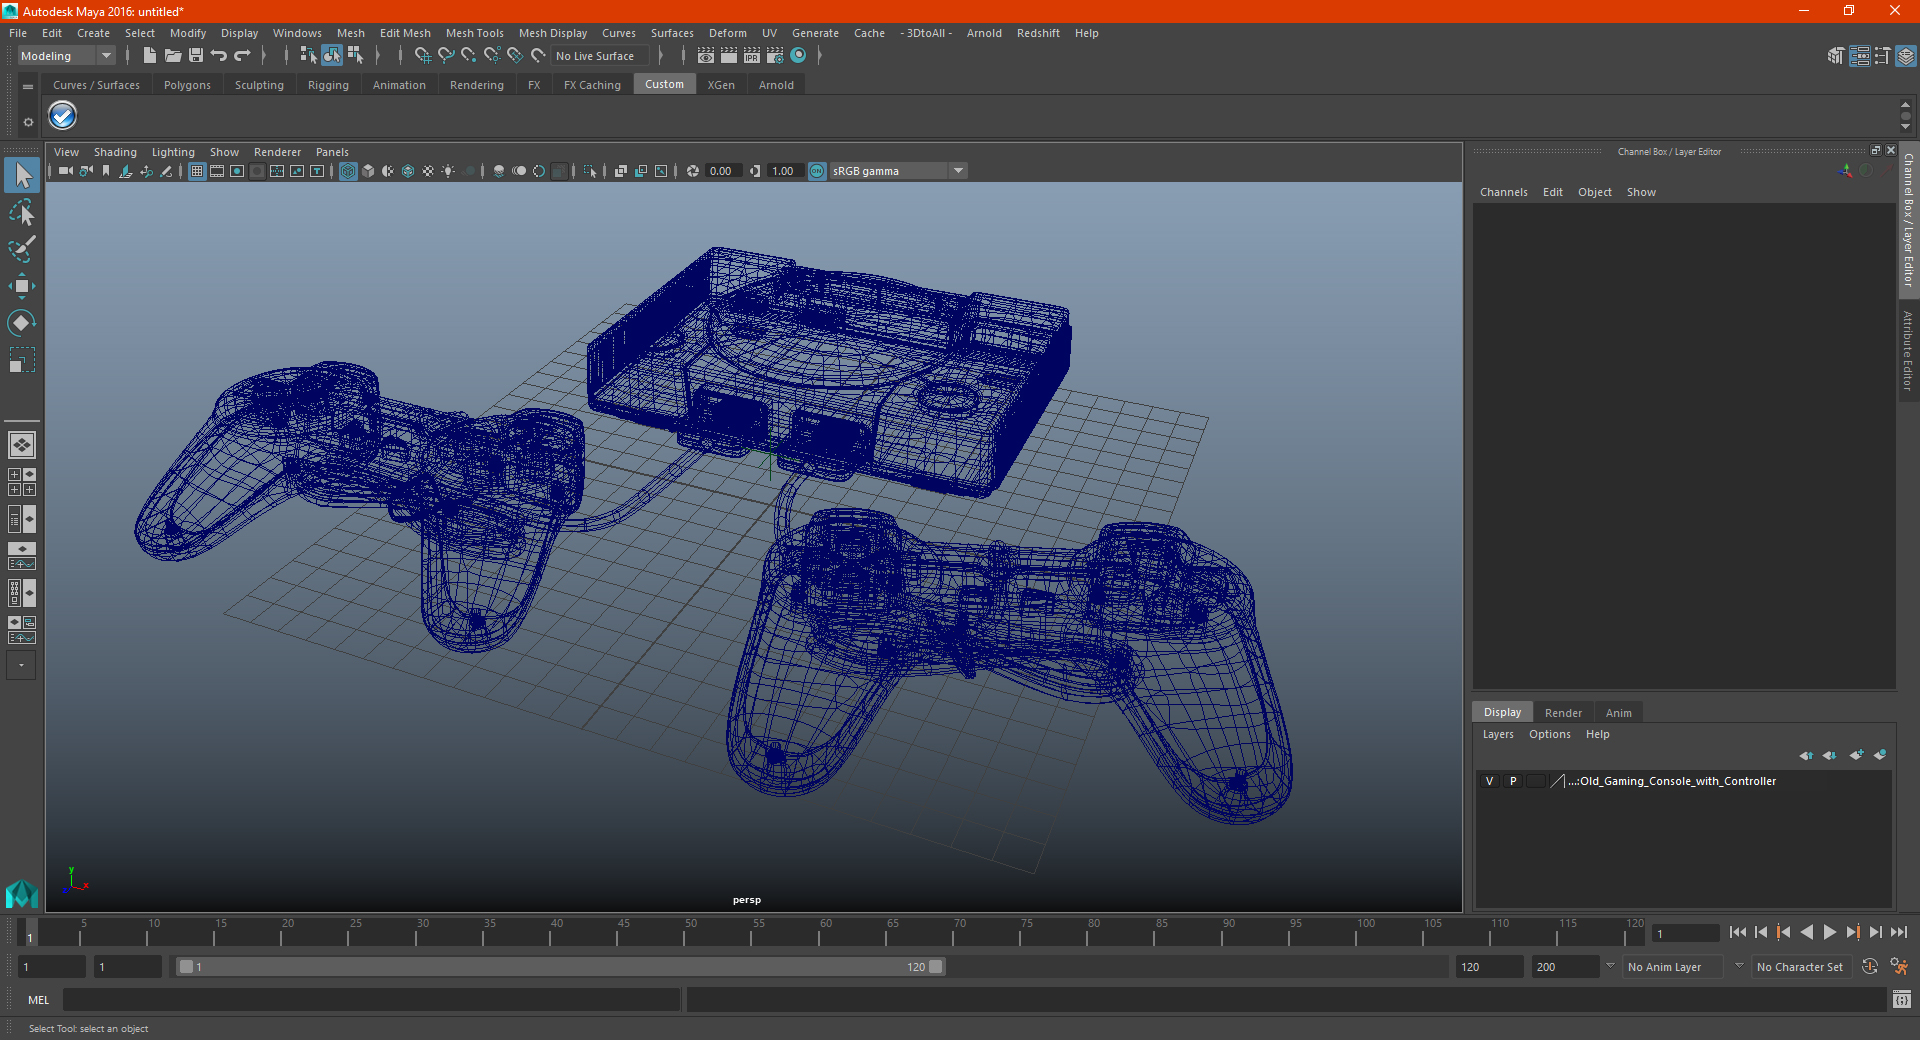The width and height of the screenshot is (1920, 1040).
Task: Switch to the Render layer tab
Action: 1563,713
